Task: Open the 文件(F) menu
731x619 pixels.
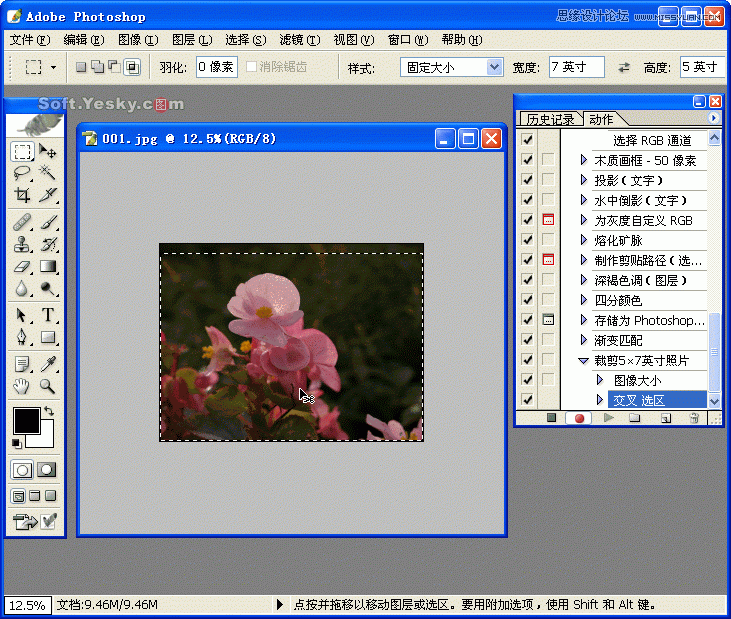Action: click(30, 40)
